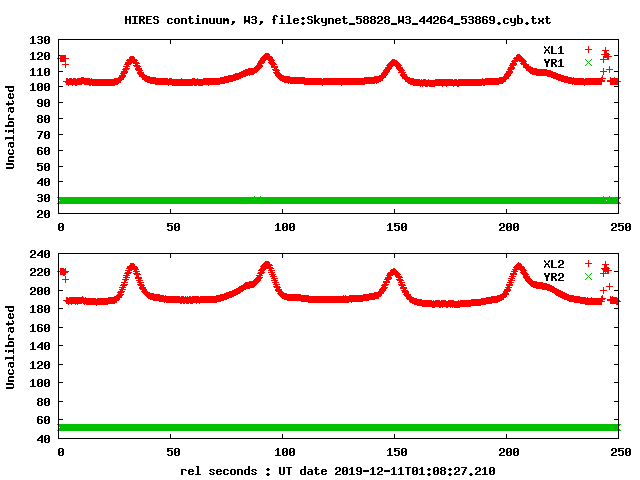The width and height of the screenshot is (640, 480).
Task: Select the XL1 legend label
Action: point(553,50)
